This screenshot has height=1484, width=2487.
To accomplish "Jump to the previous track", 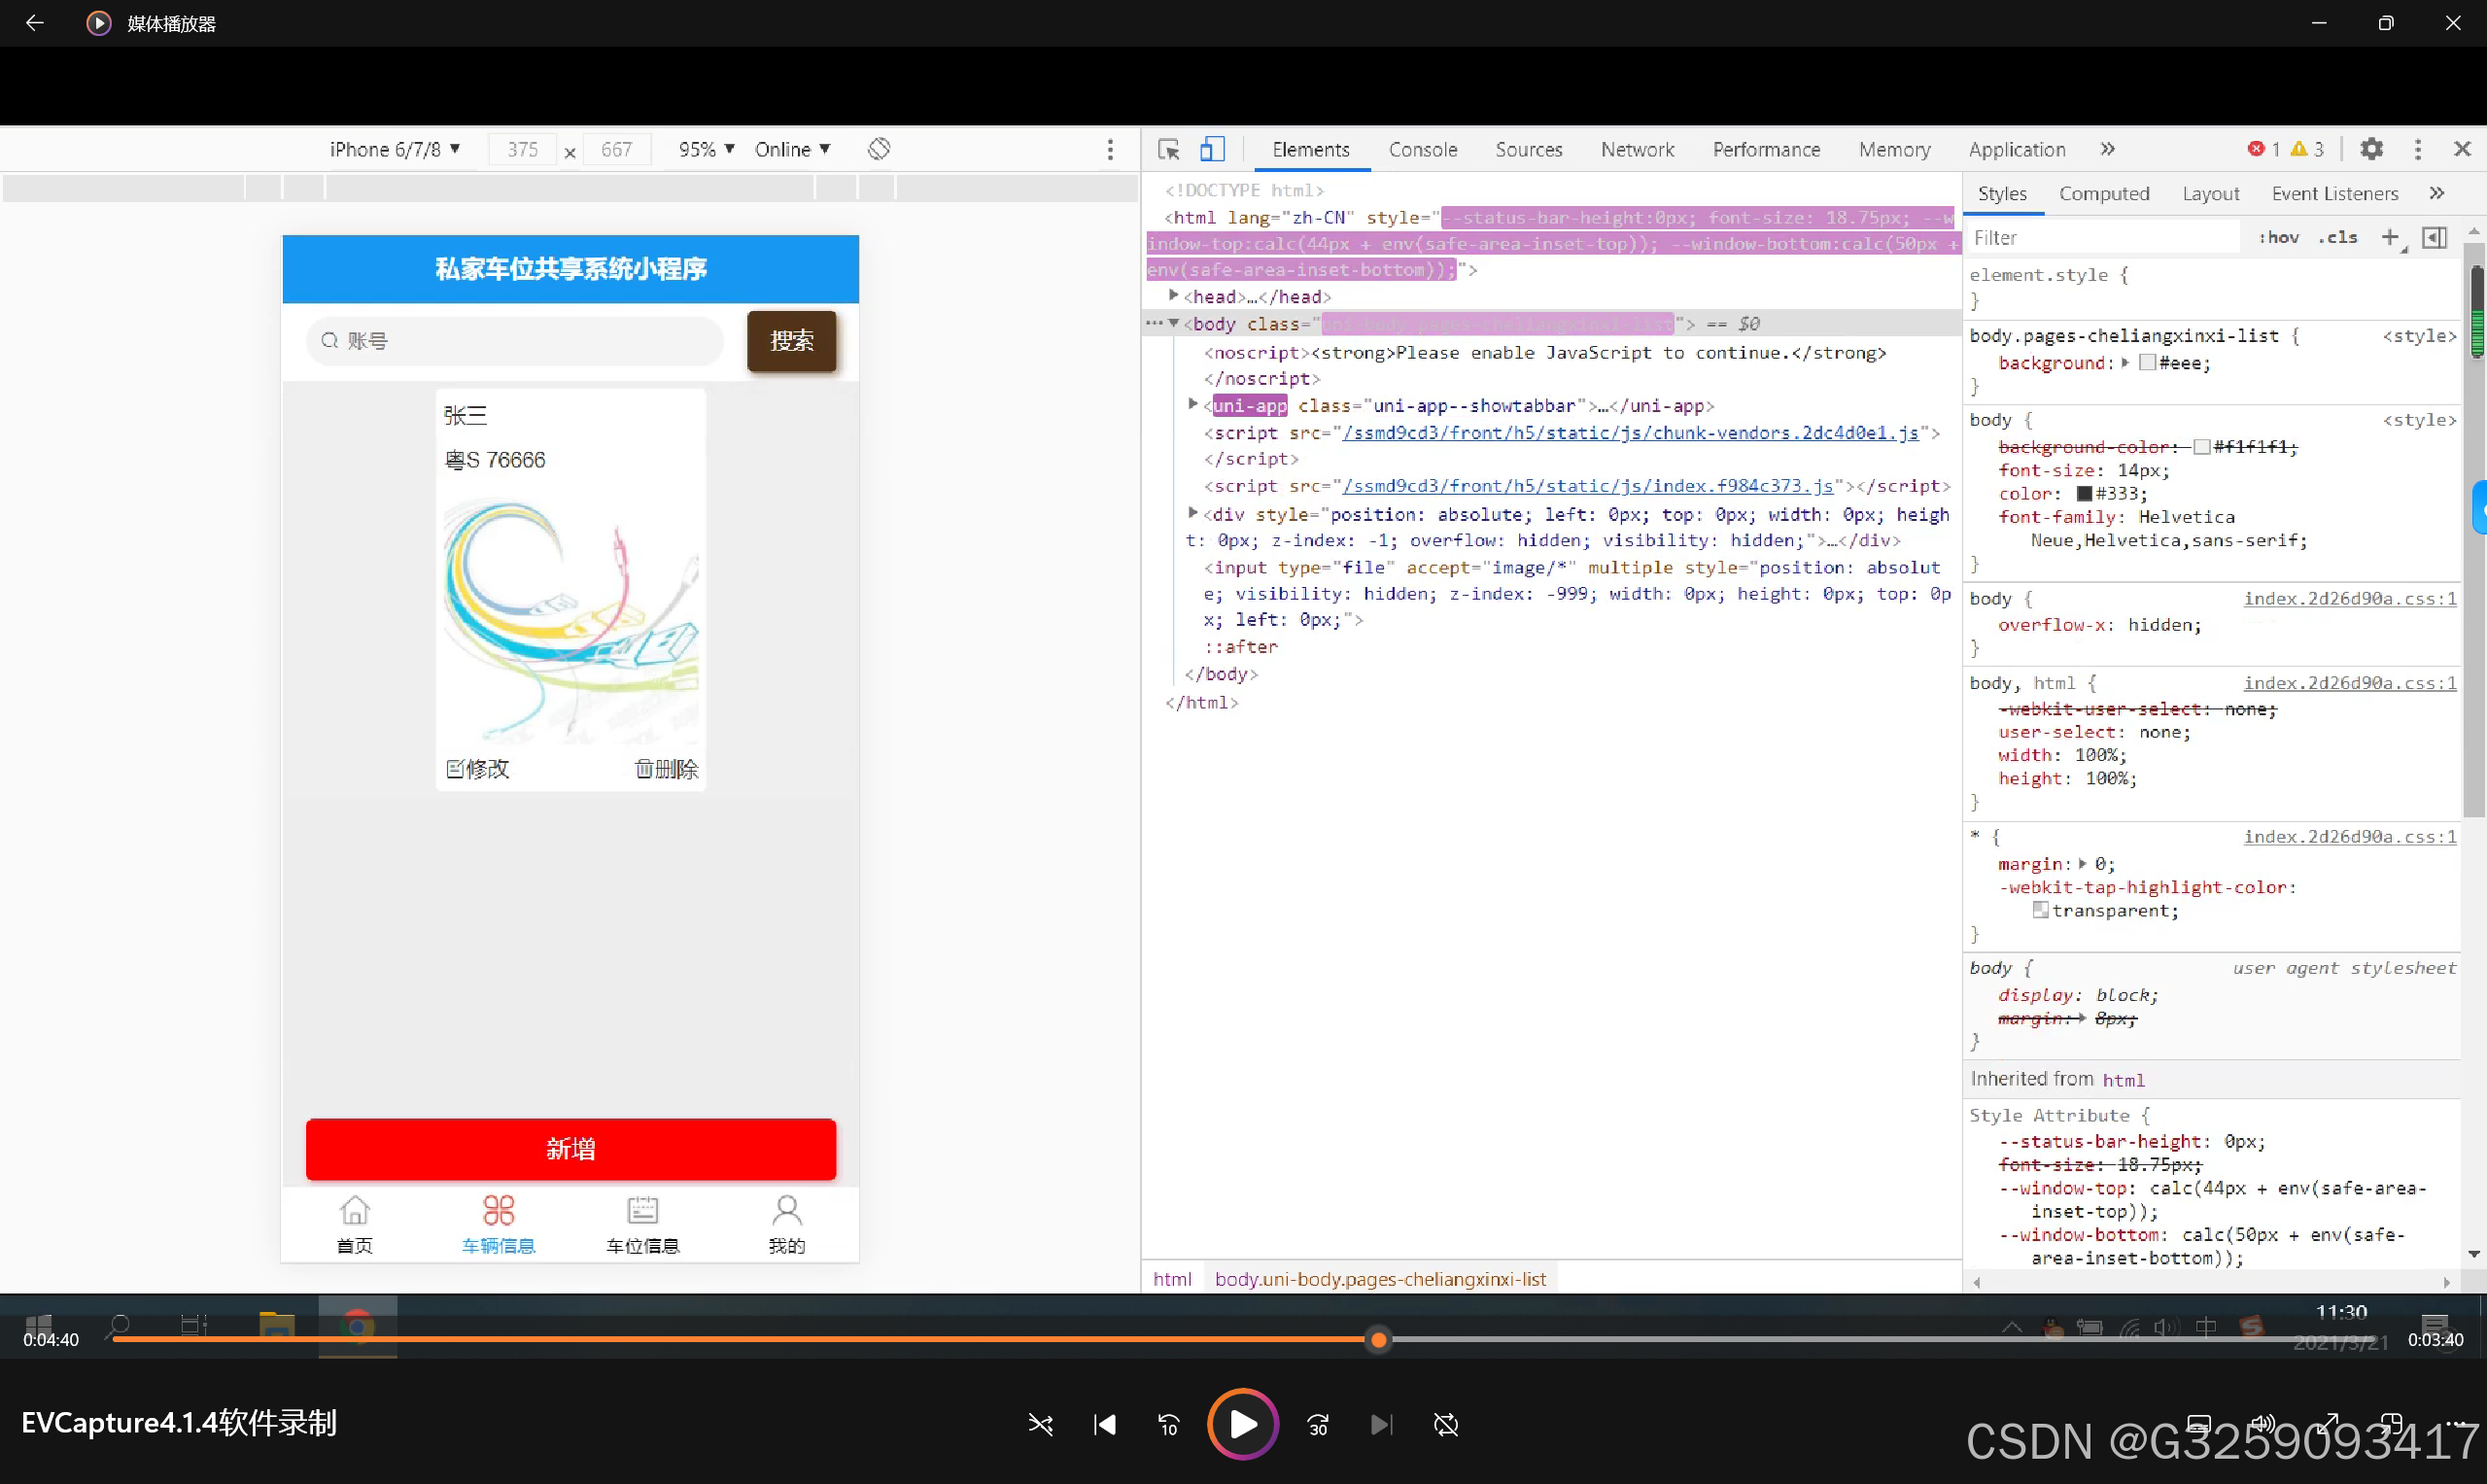I will [x=1105, y=1424].
